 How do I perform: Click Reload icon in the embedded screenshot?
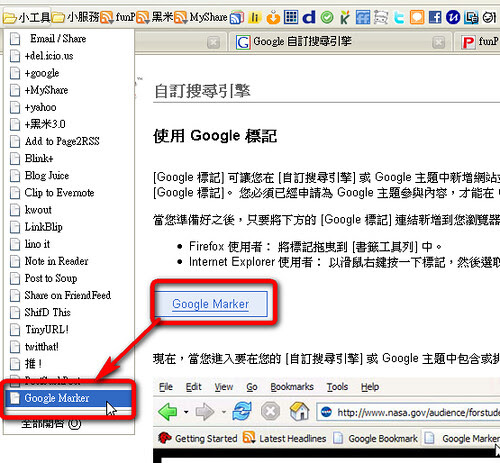pos(242,411)
